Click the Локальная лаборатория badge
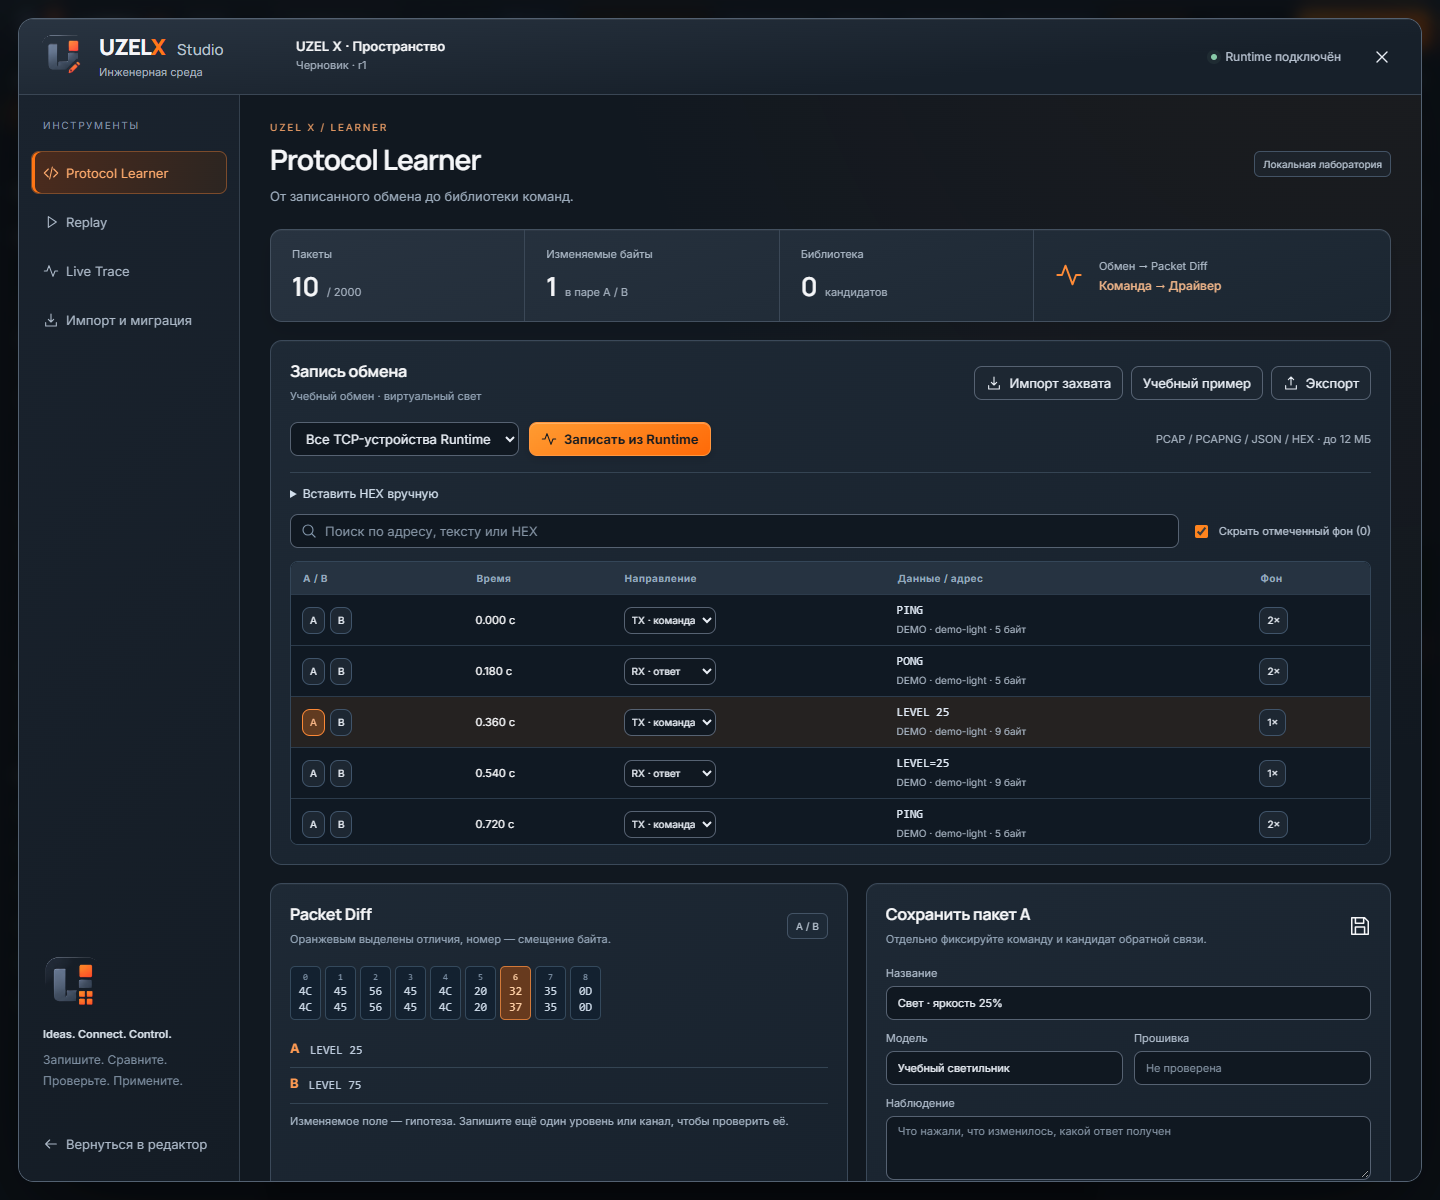 tap(1322, 164)
